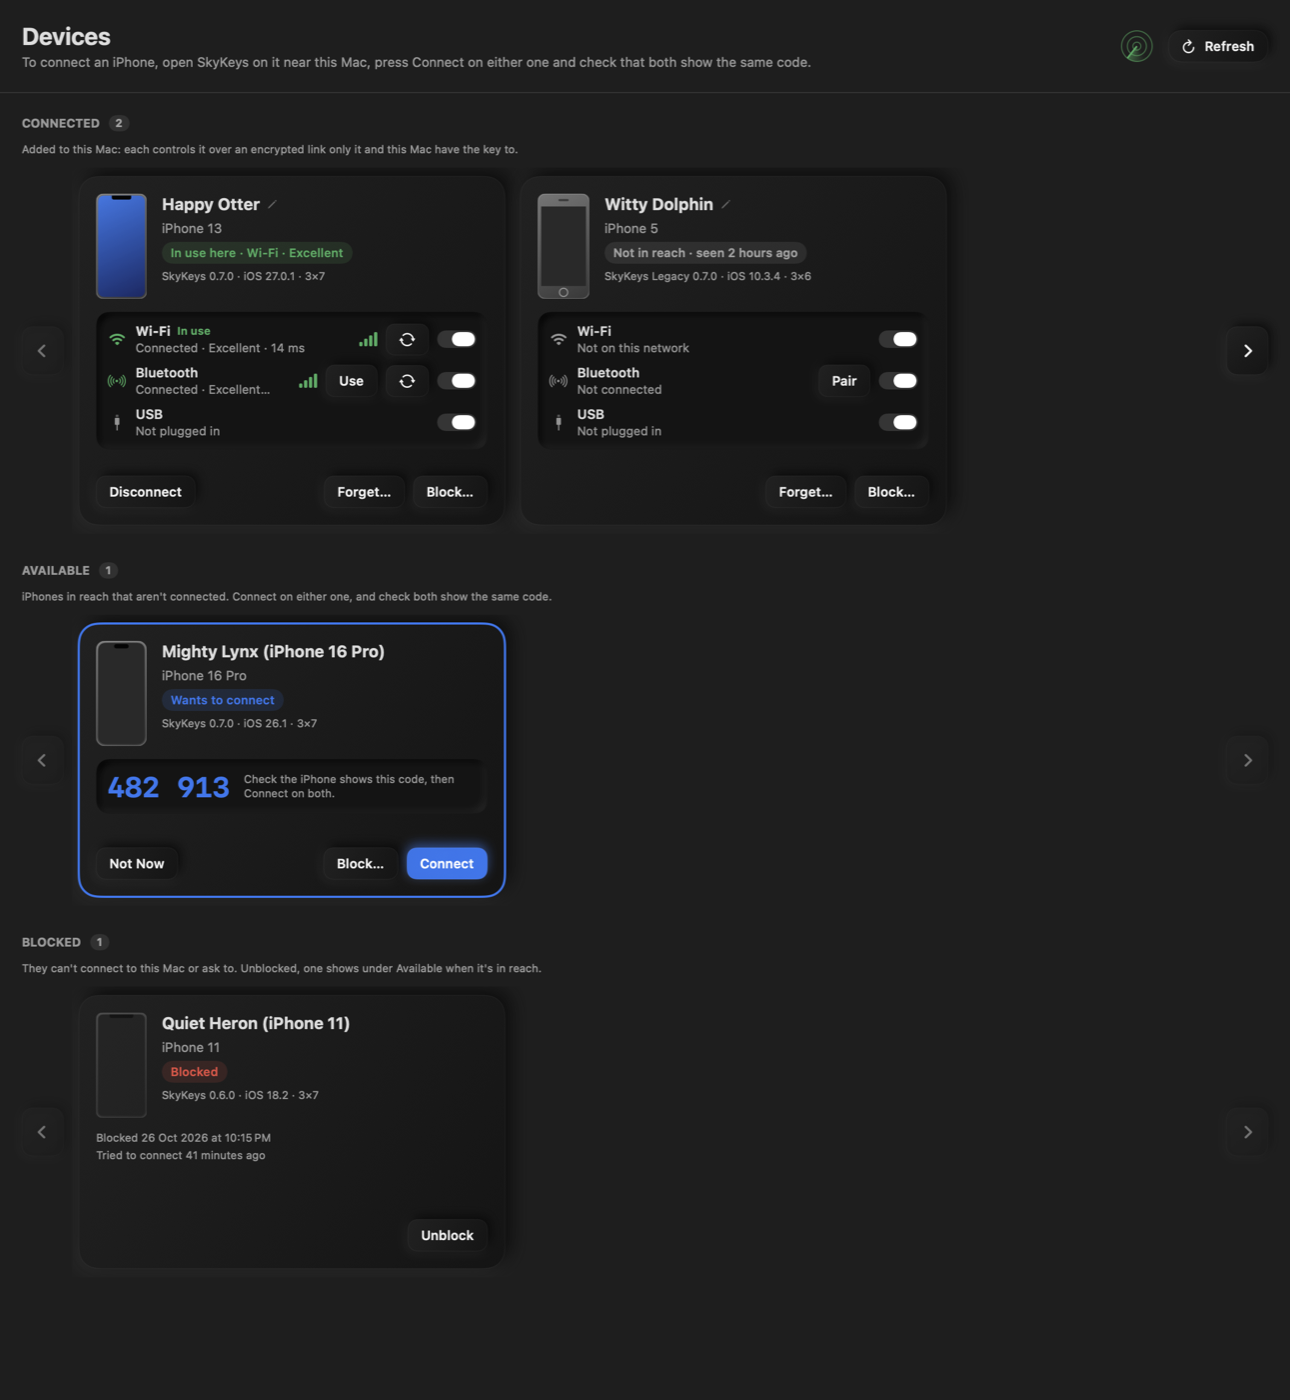Toggle Witty Dolphin's Wi-Fi switch
The width and height of the screenshot is (1290, 1400).
click(898, 339)
